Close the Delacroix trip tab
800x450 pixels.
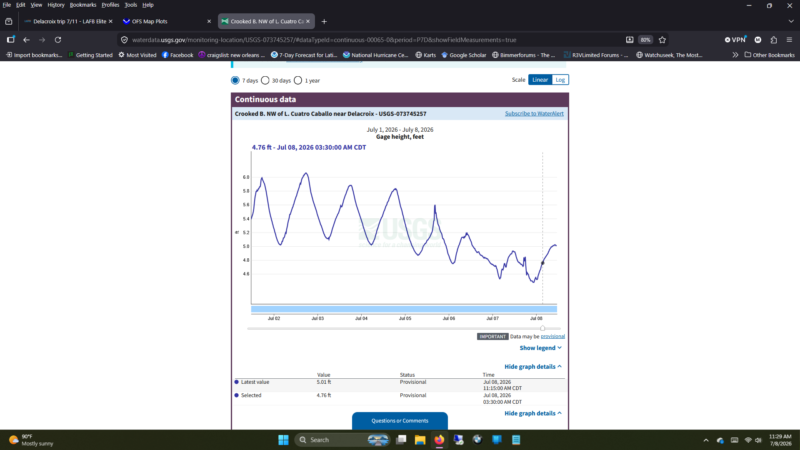point(111,21)
